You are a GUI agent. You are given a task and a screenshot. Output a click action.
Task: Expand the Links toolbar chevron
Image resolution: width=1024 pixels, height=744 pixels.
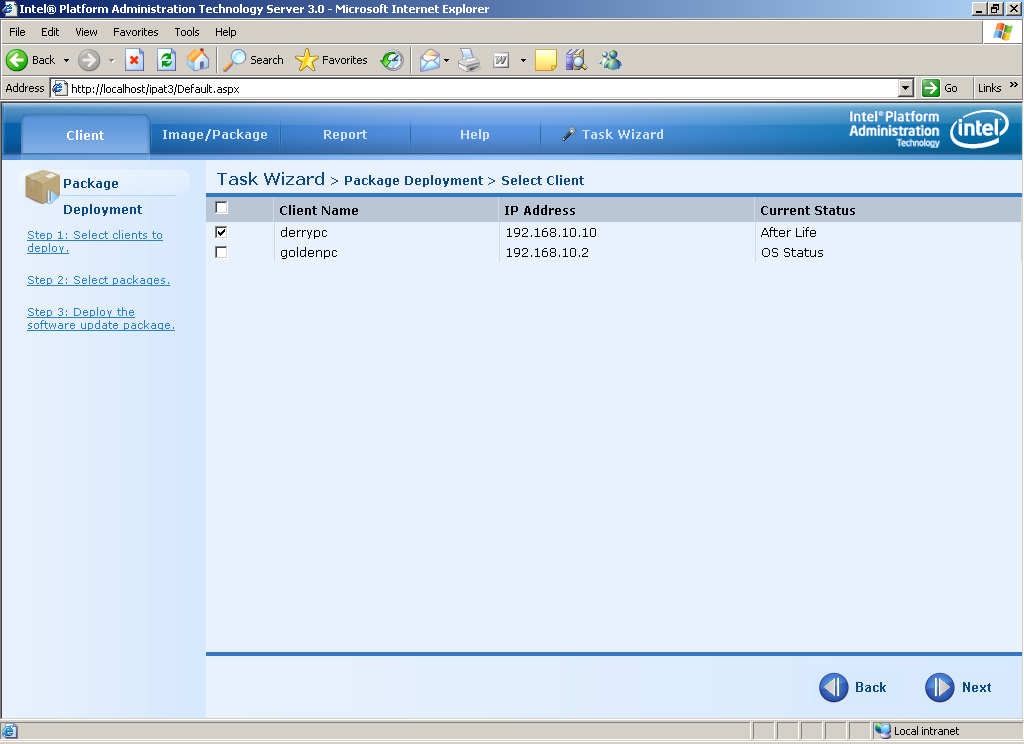1014,85
